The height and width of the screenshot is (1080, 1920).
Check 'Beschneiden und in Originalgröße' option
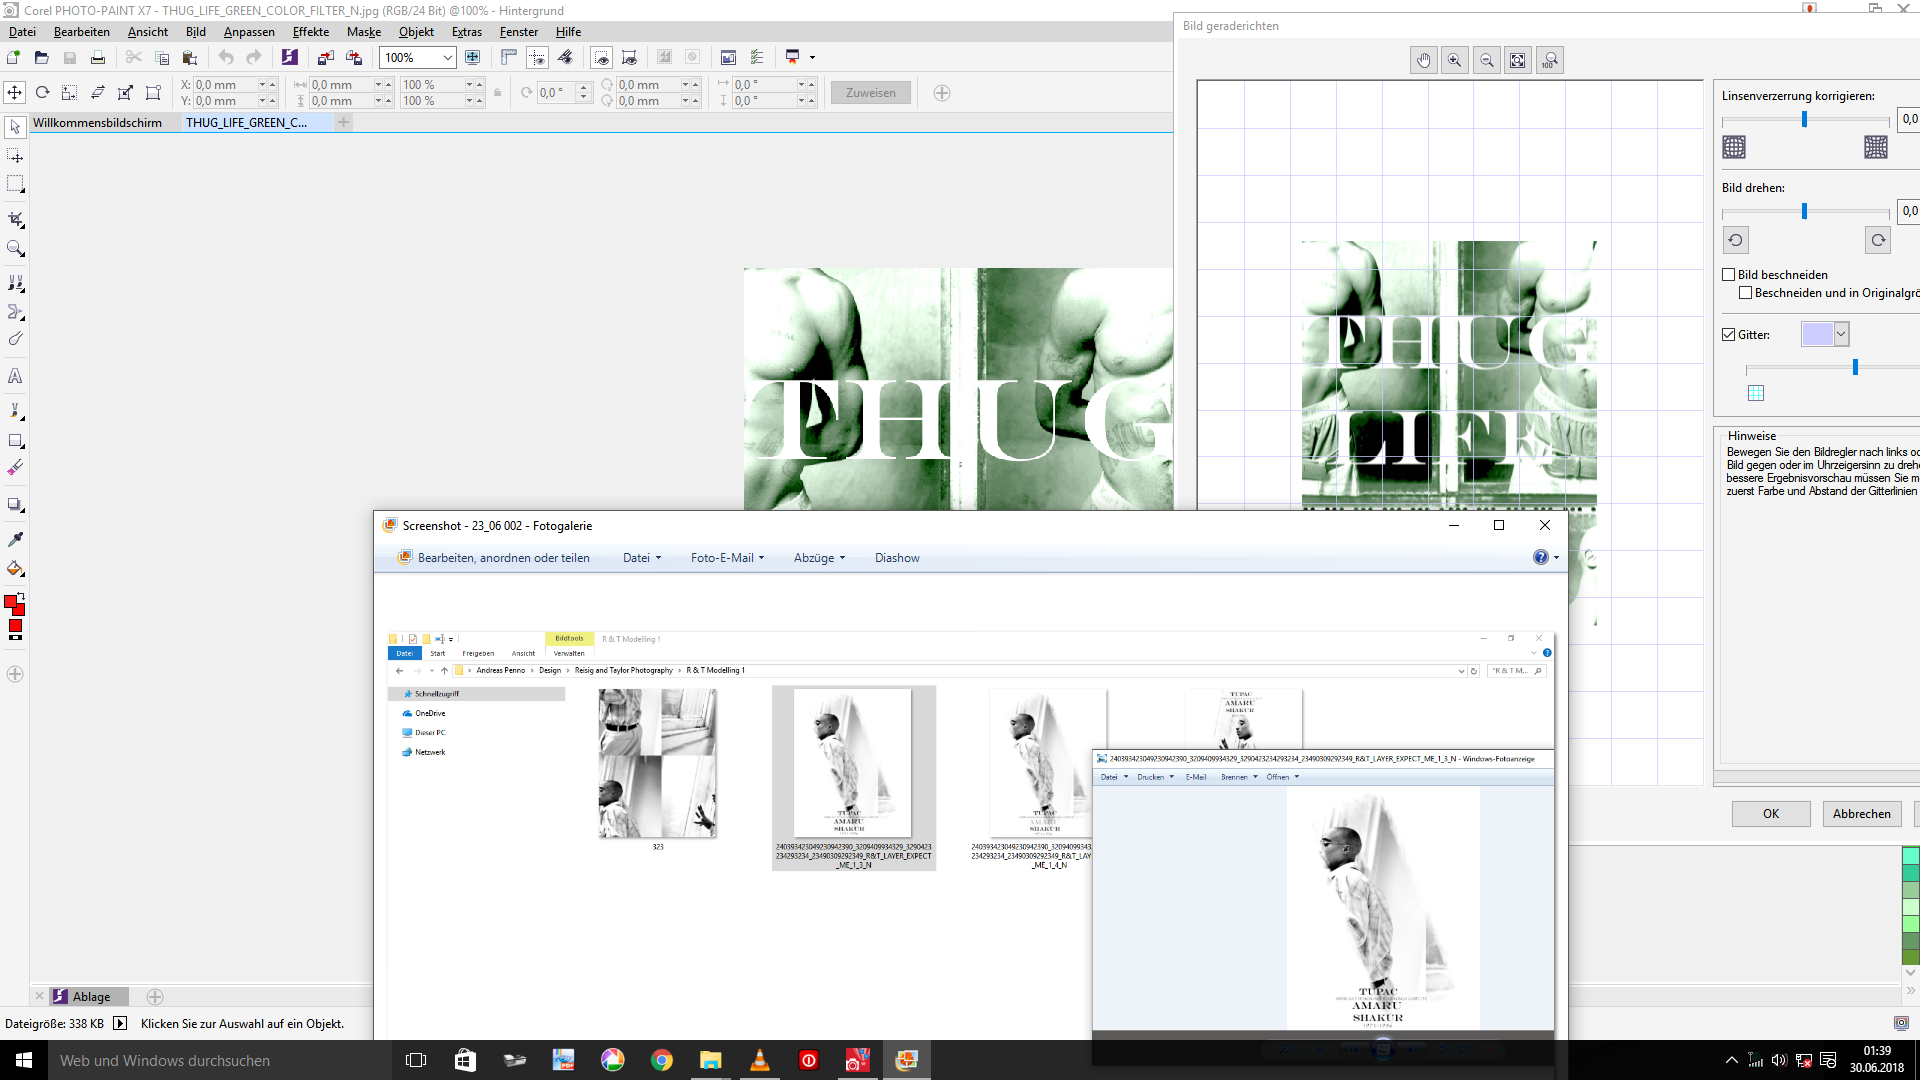[x=1745, y=293]
